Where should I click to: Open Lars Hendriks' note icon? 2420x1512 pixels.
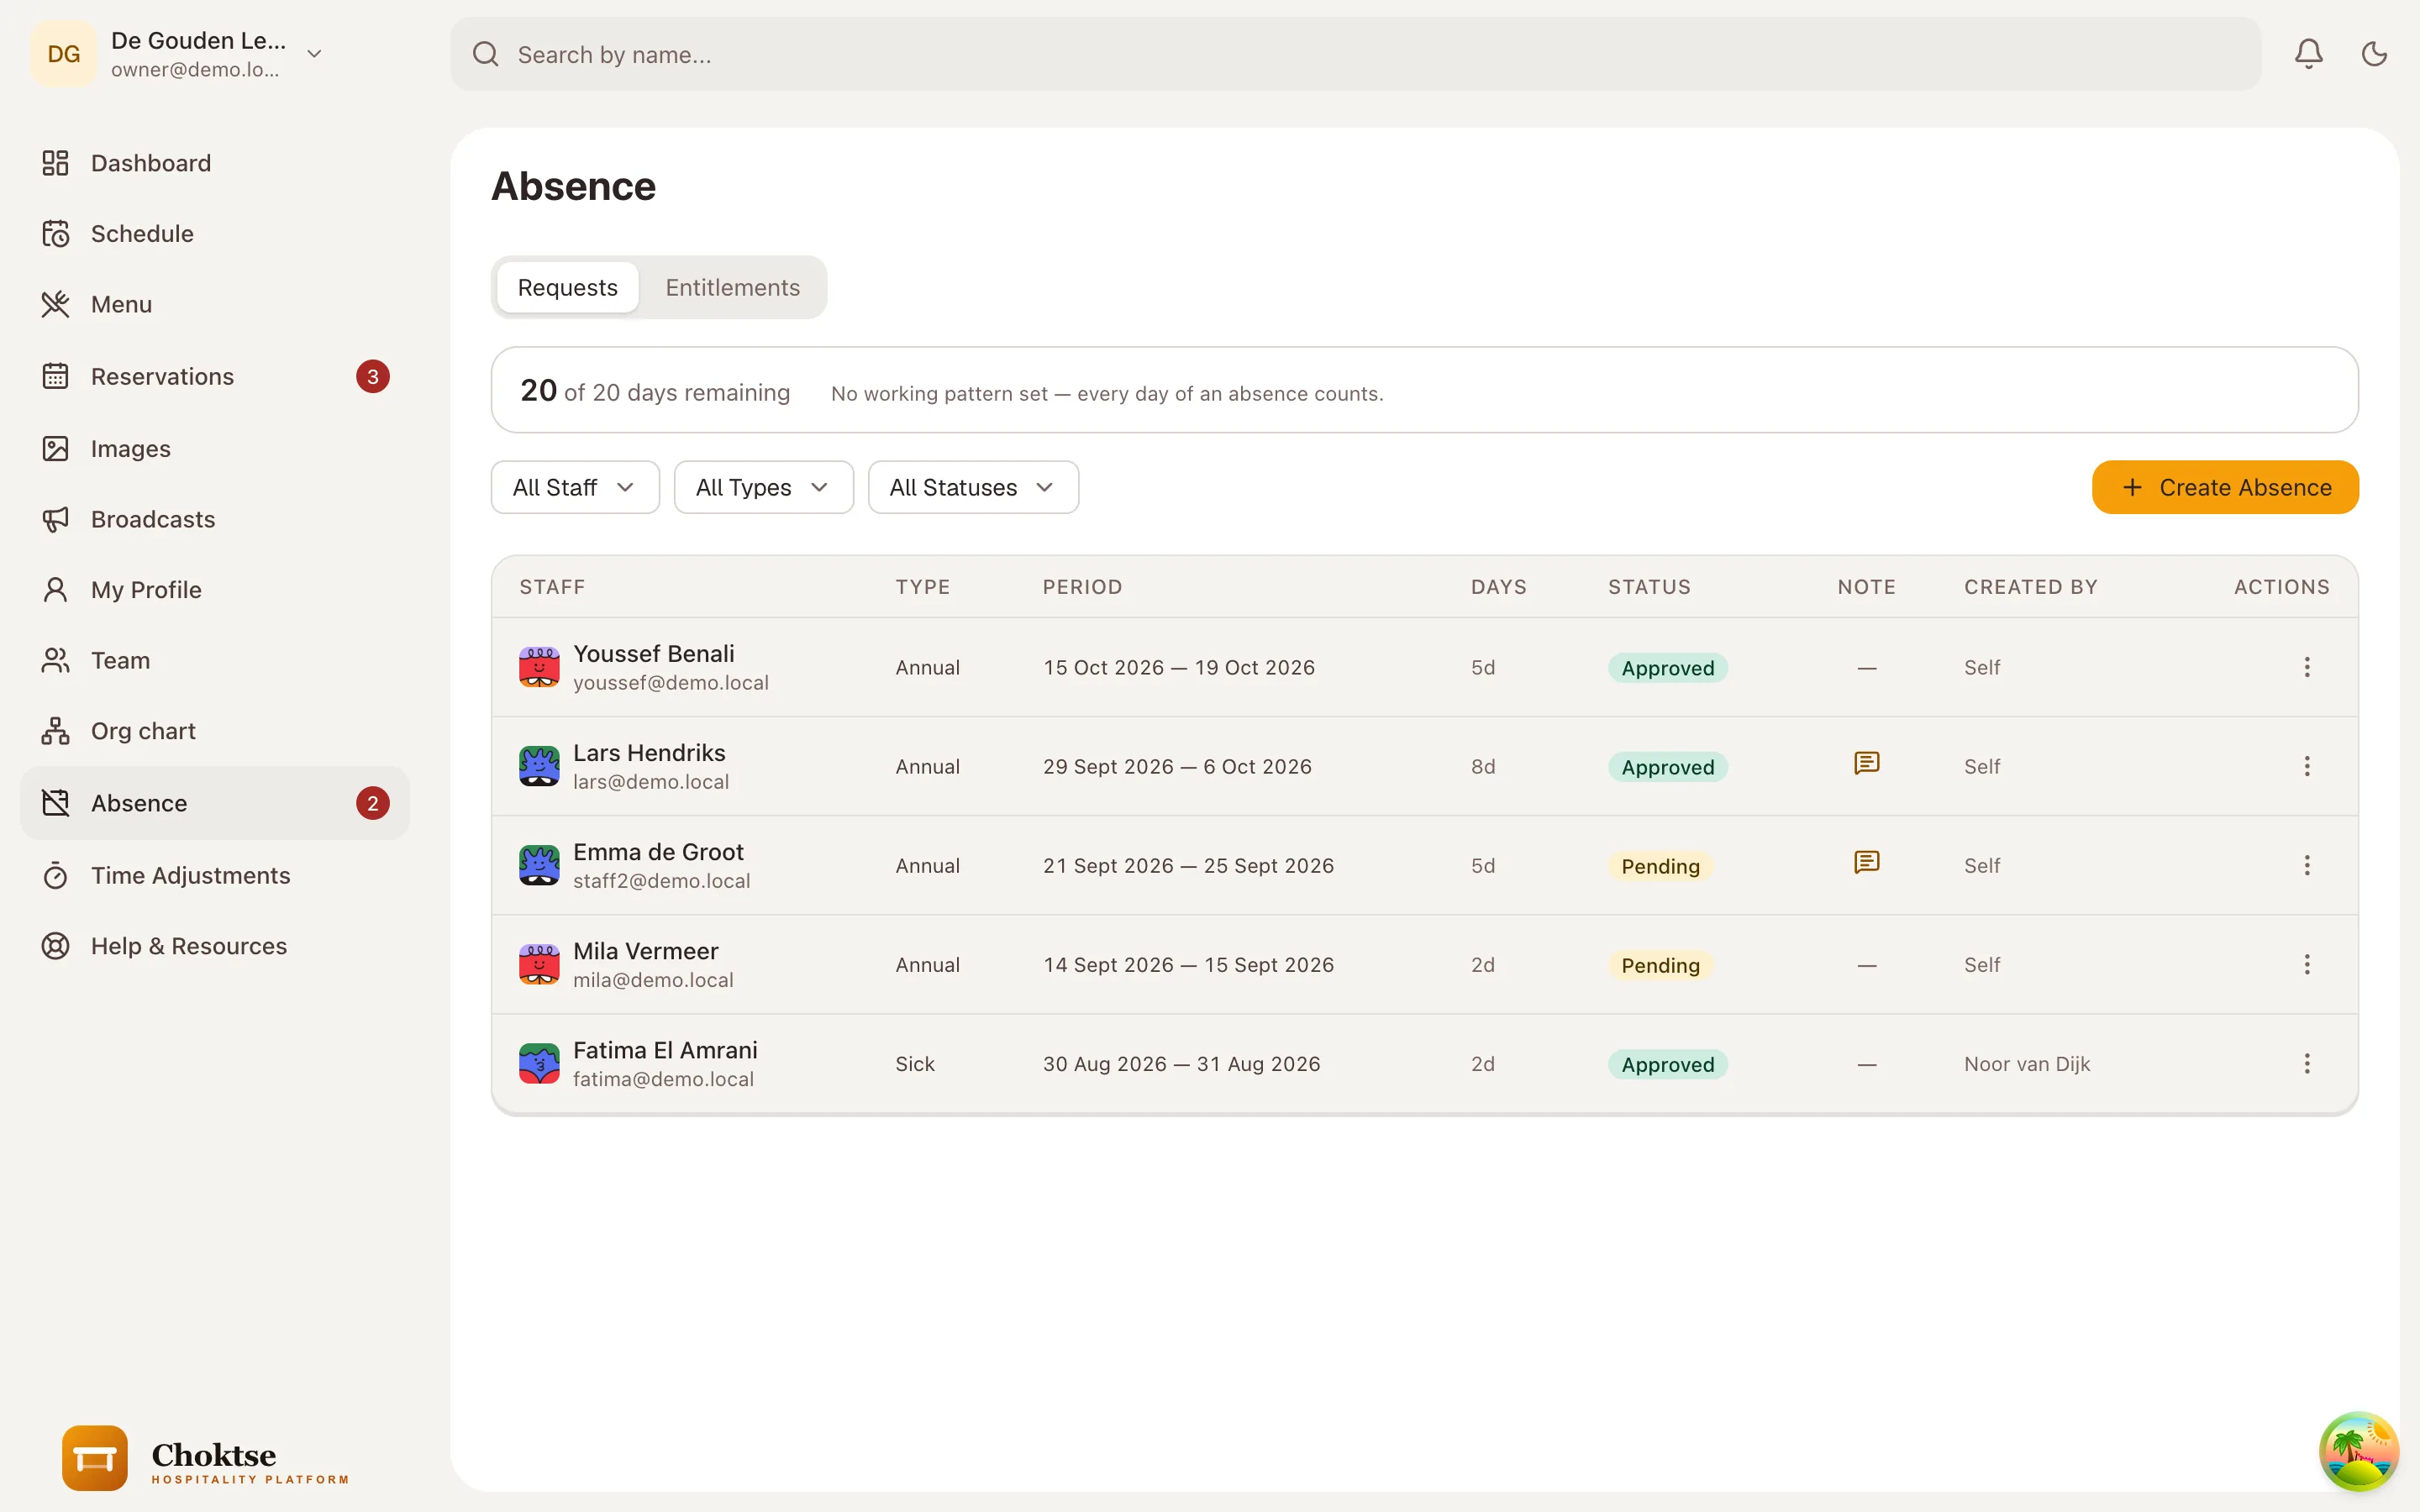(1866, 764)
